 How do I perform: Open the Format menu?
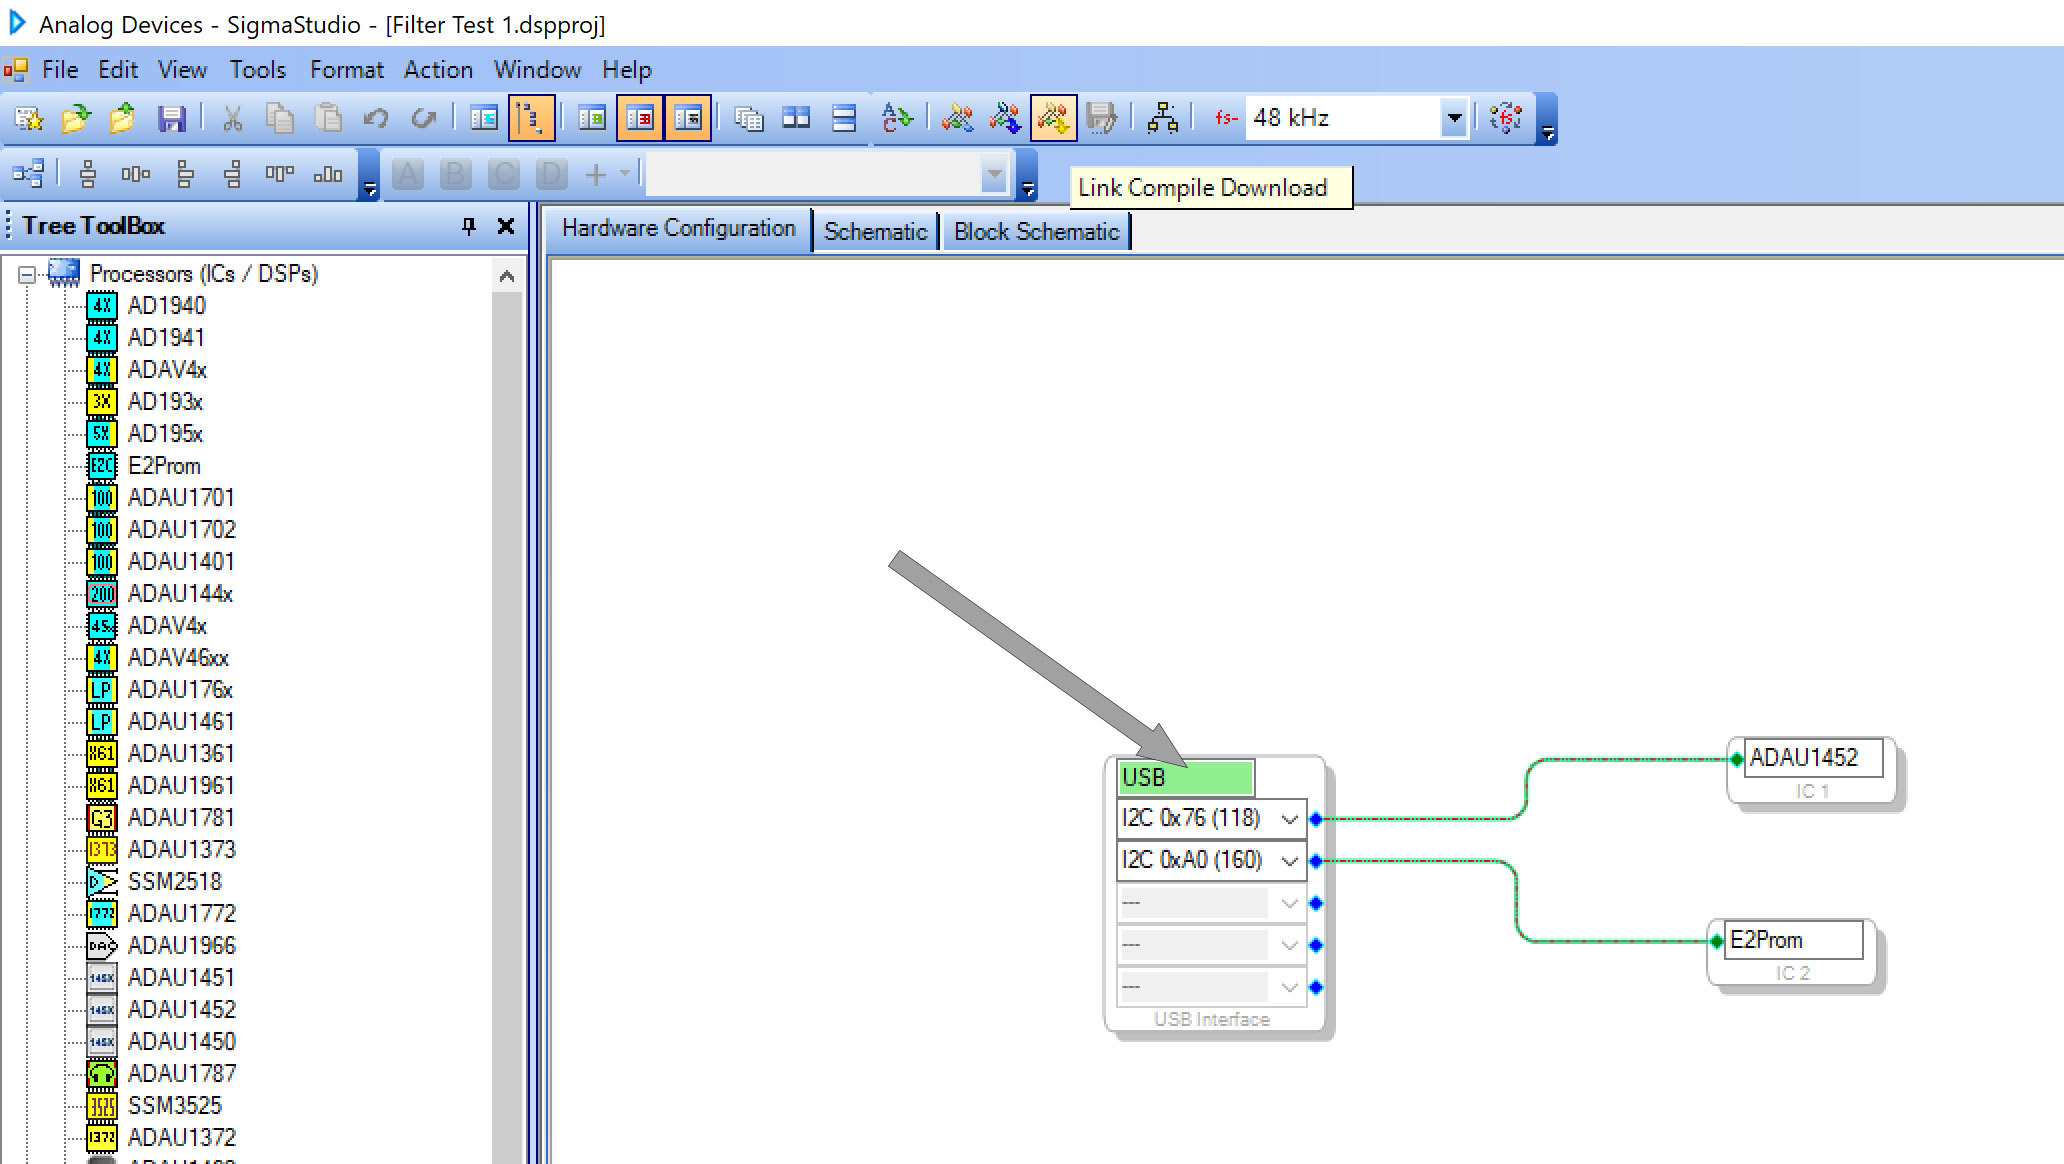[x=346, y=70]
